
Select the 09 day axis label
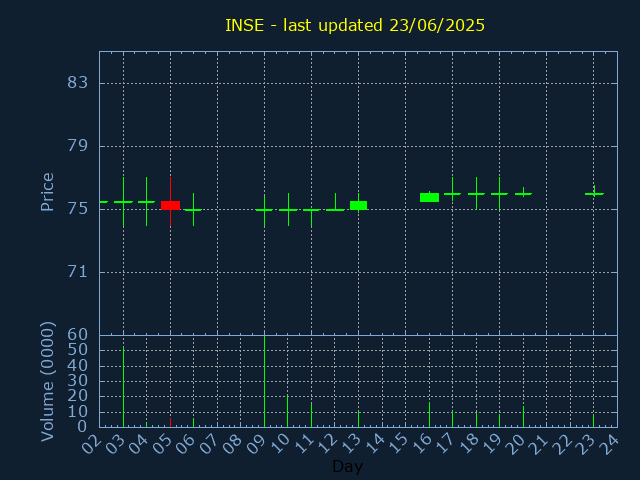256,444
